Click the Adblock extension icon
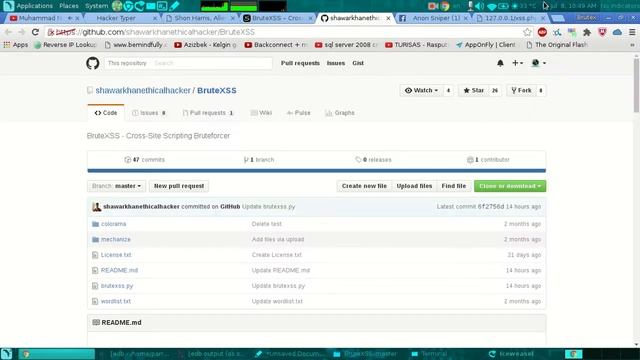Screen dimensions: 640x360 pos(542,32)
